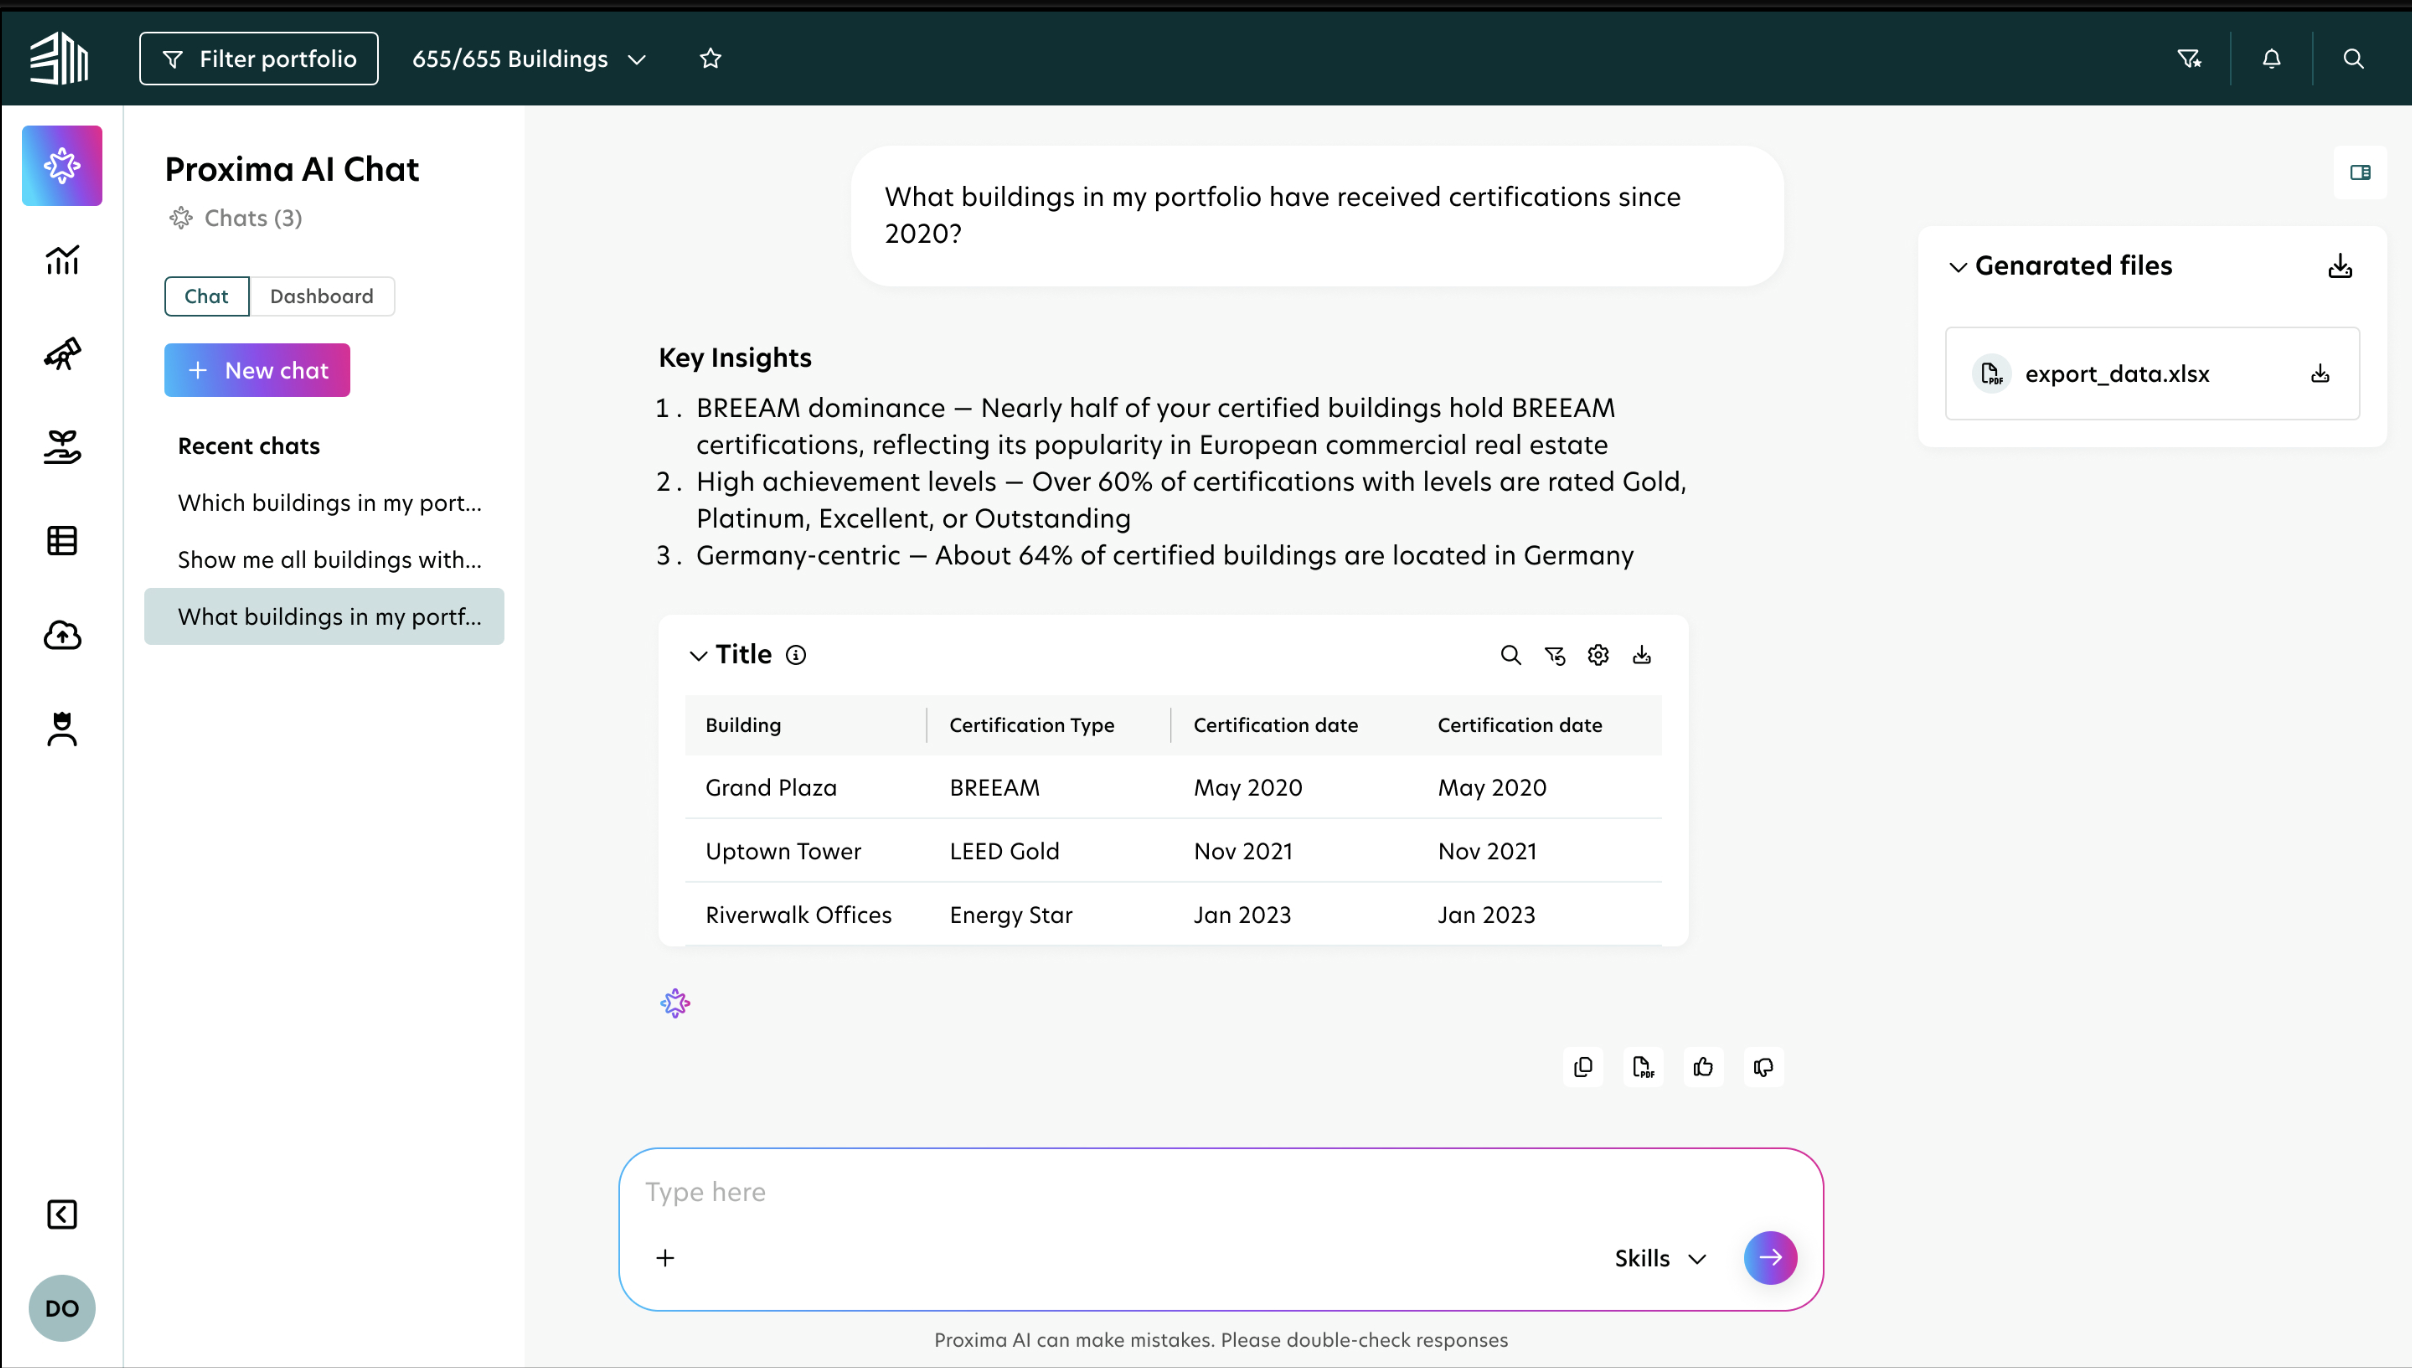
Task: Download export_data.xlsx file
Action: click(x=2320, y=374)
